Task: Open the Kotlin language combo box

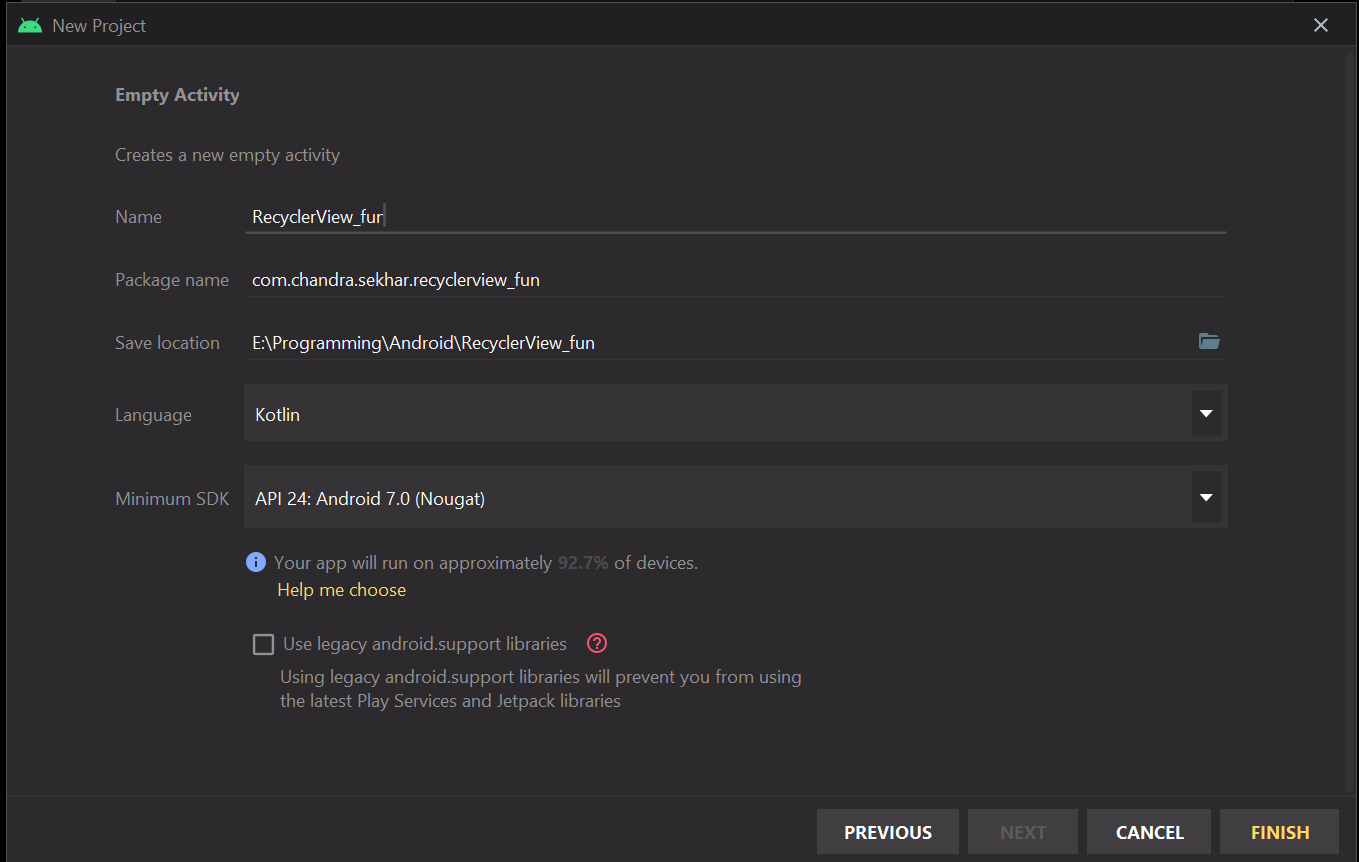Action: click(x=735, y=414)
